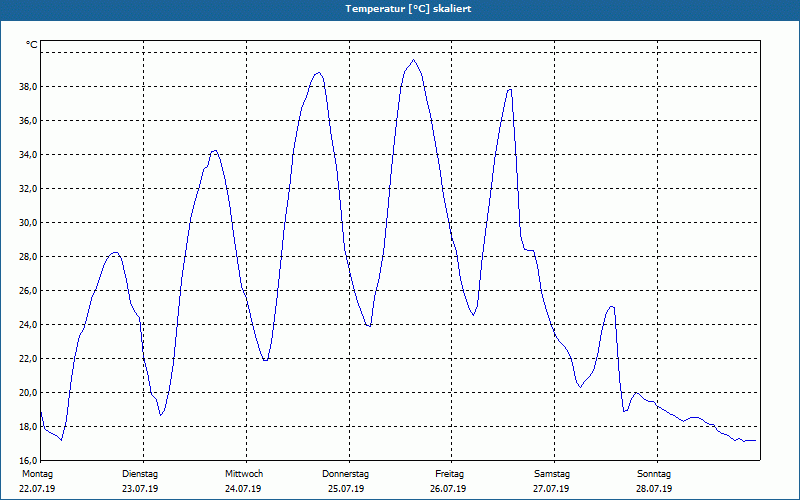Click the Sonntag day label
This screenshot has width=800, height=500.
tap(654, 474)
